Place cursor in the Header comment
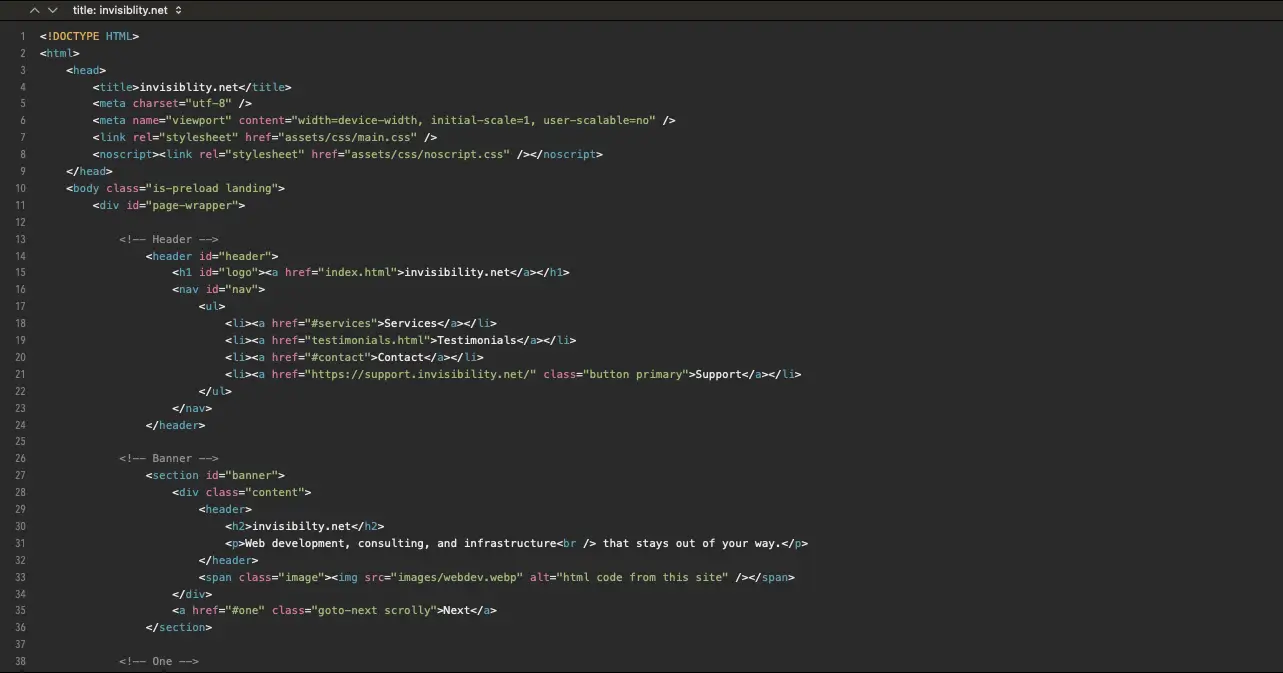This screenshot has width=1283, height=673. point(168,239)
